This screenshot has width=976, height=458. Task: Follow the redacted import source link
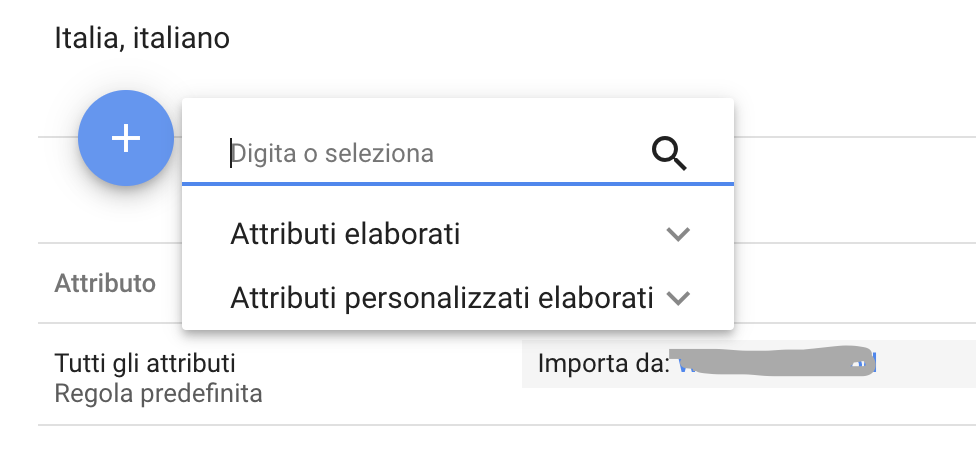tap(773, 363)
